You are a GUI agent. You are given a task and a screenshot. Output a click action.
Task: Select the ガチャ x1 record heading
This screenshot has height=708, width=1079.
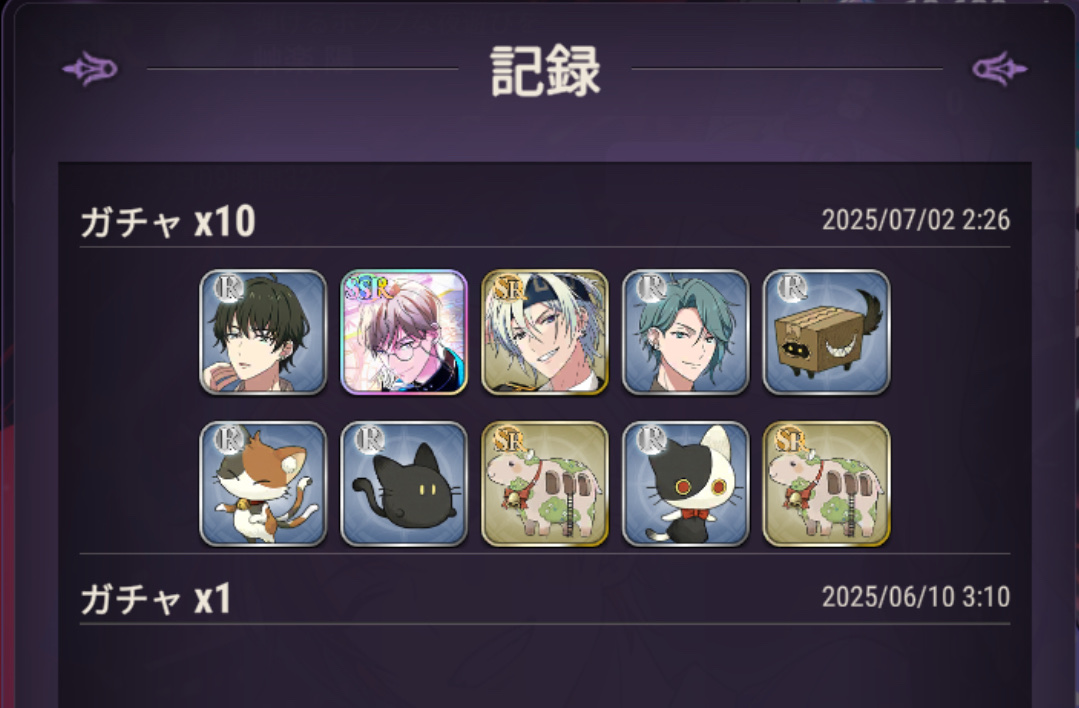(x=156, y=599)
